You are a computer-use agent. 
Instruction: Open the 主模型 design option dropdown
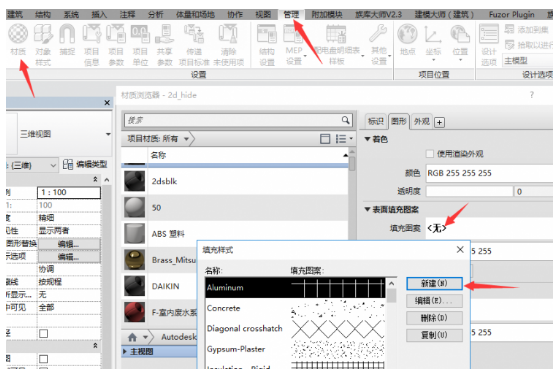tap(528, 61)
